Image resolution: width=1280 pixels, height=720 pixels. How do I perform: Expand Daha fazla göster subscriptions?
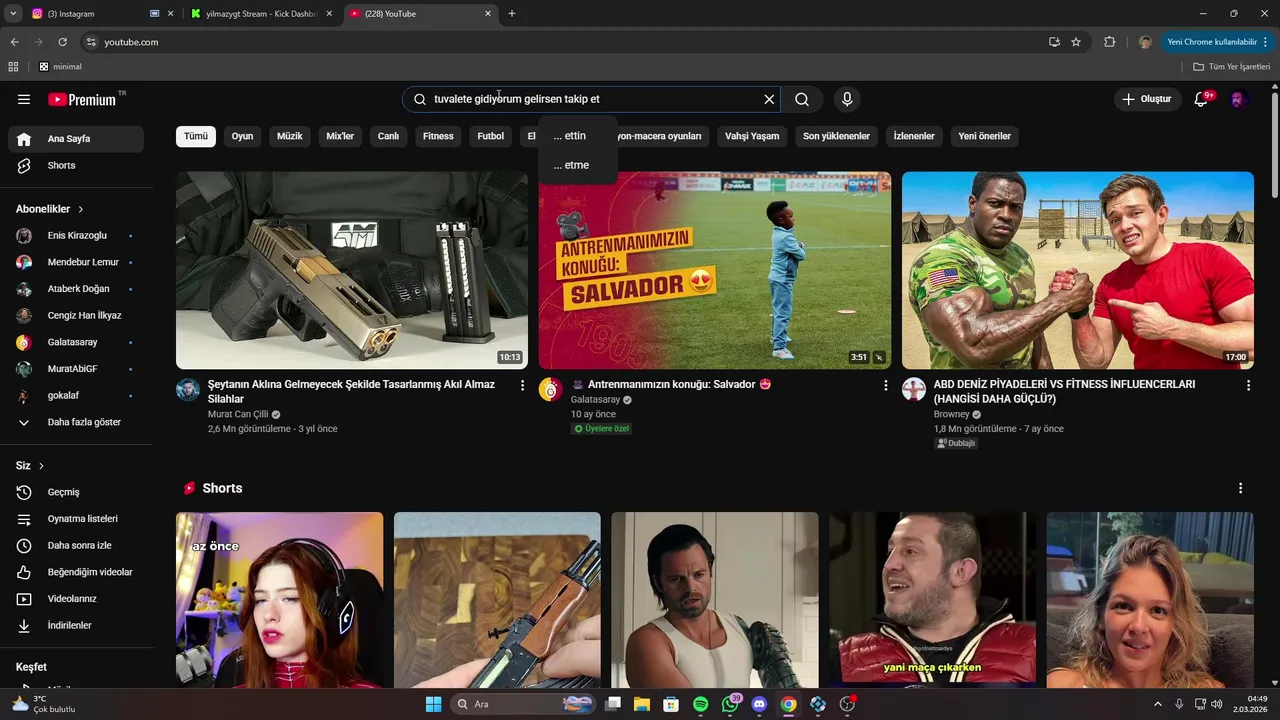click(76, 422)
